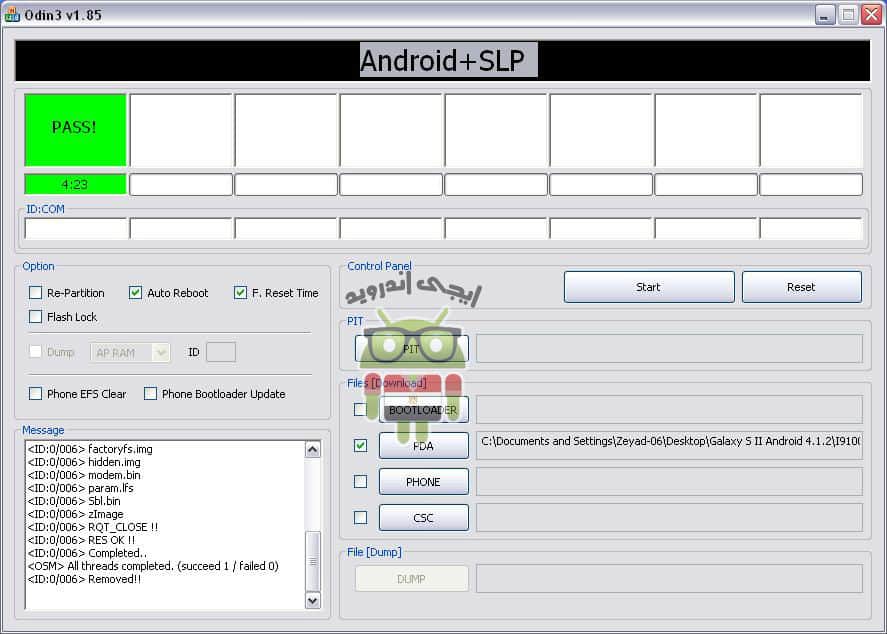Tick the Dump checkbox

tap(36, 352)
